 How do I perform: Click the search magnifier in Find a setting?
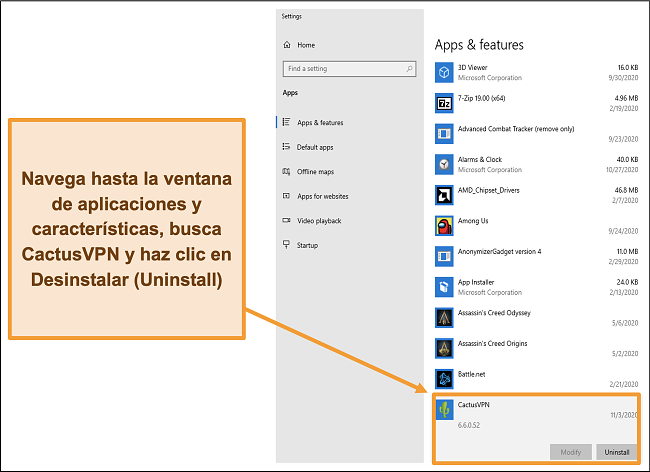point(409,68)
